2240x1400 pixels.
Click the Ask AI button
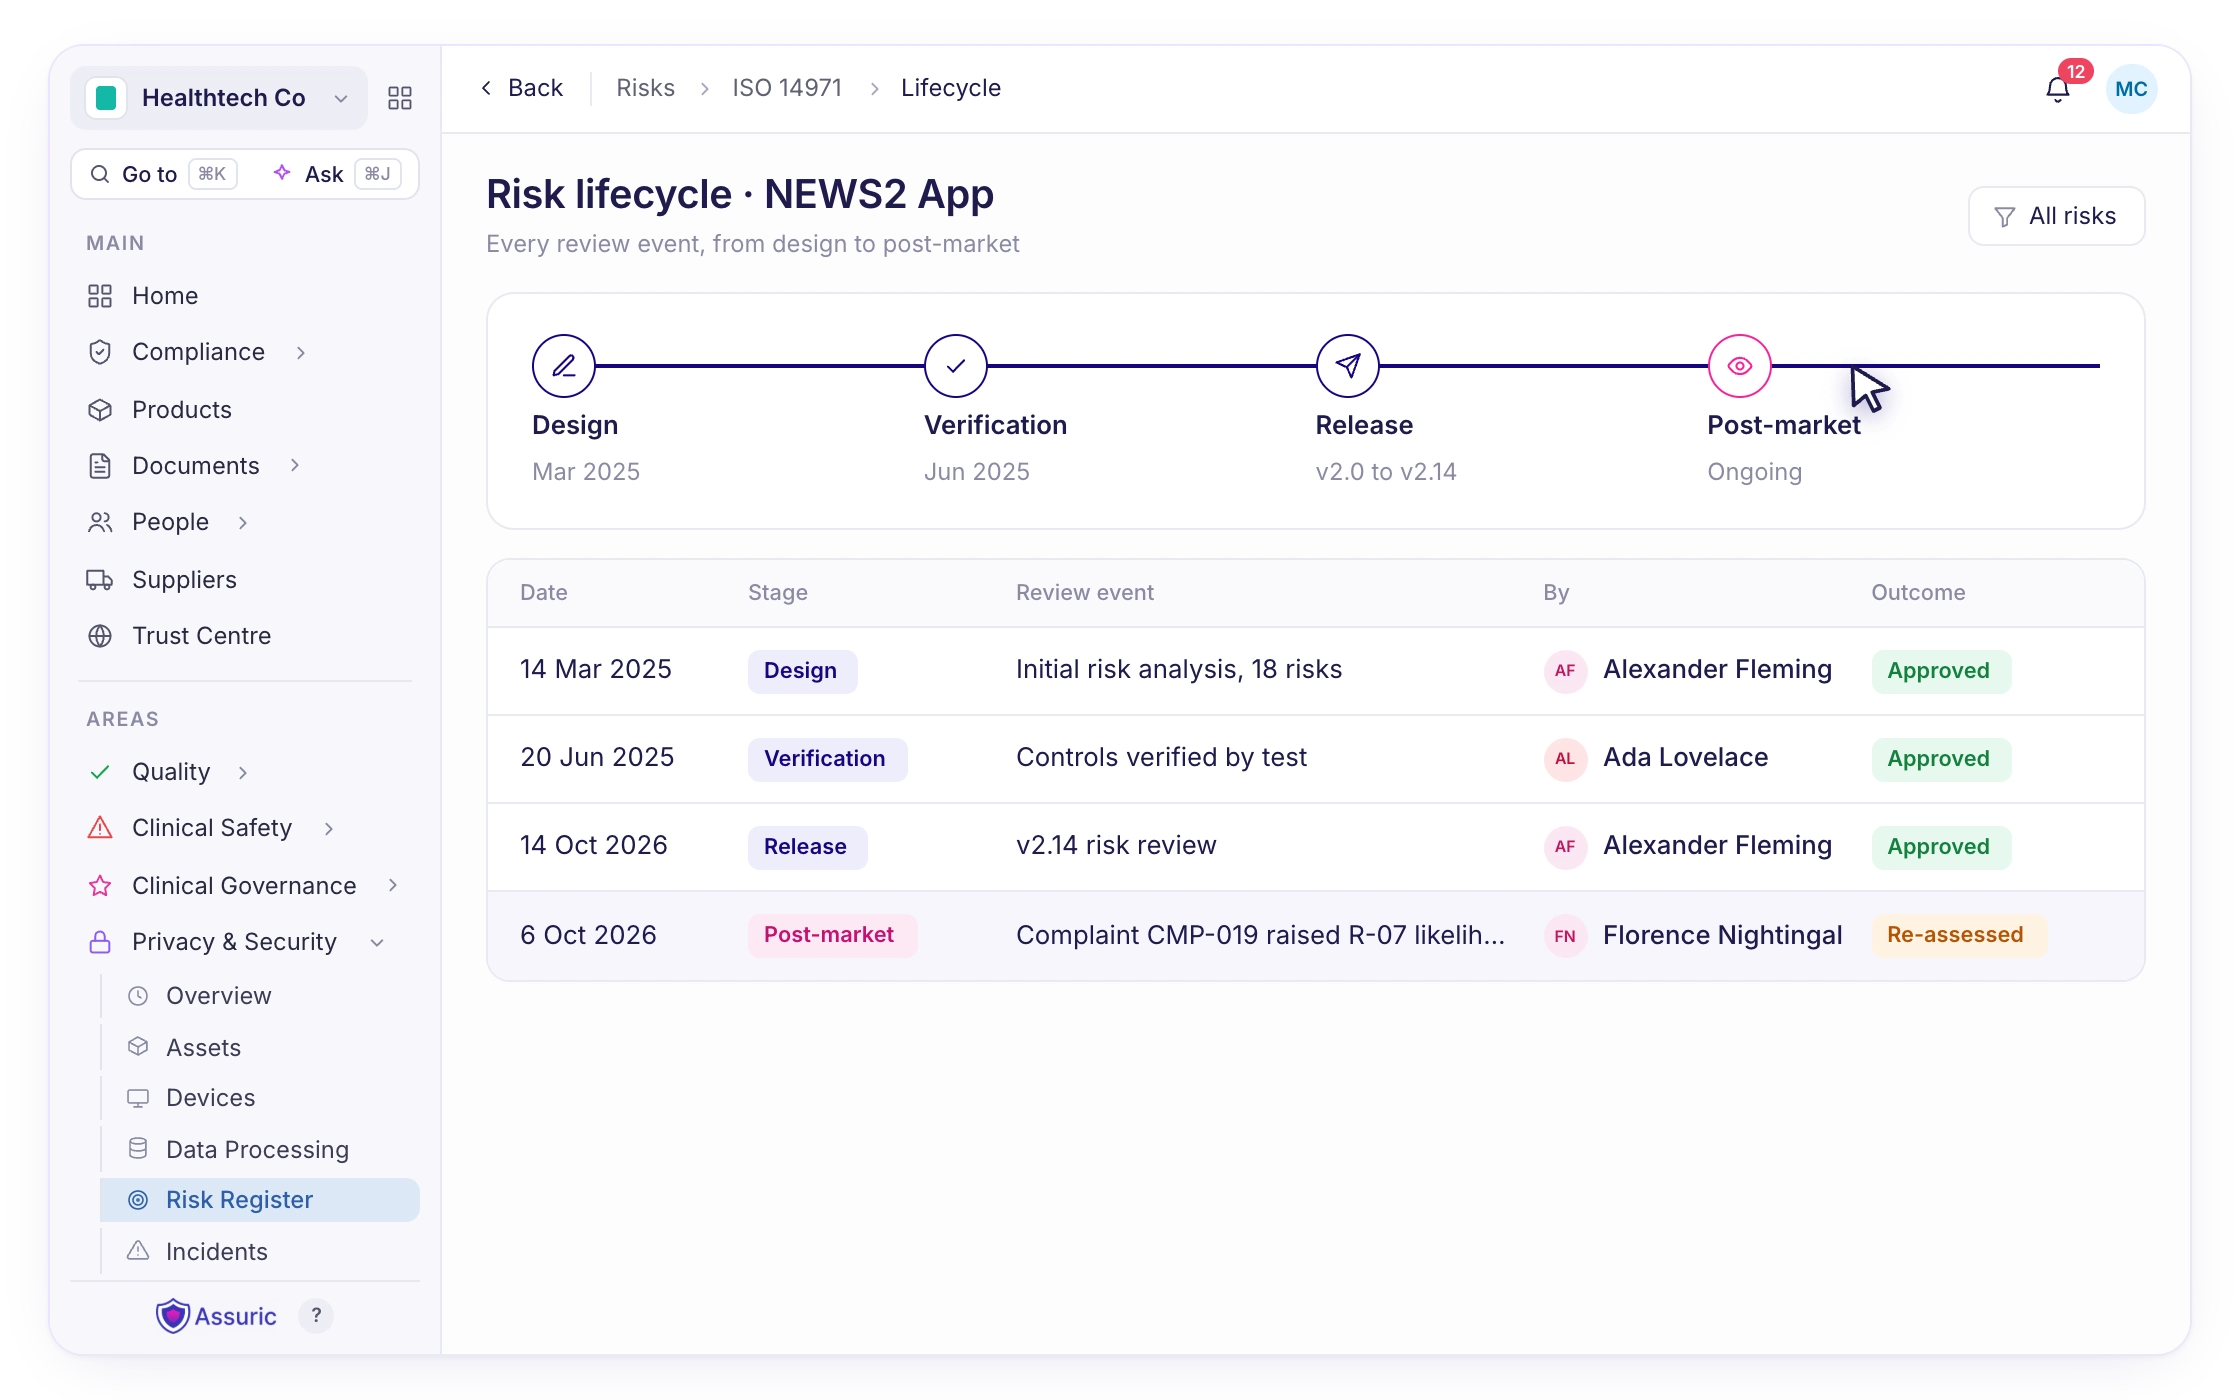pyautogui.click(x=336, y=174)
